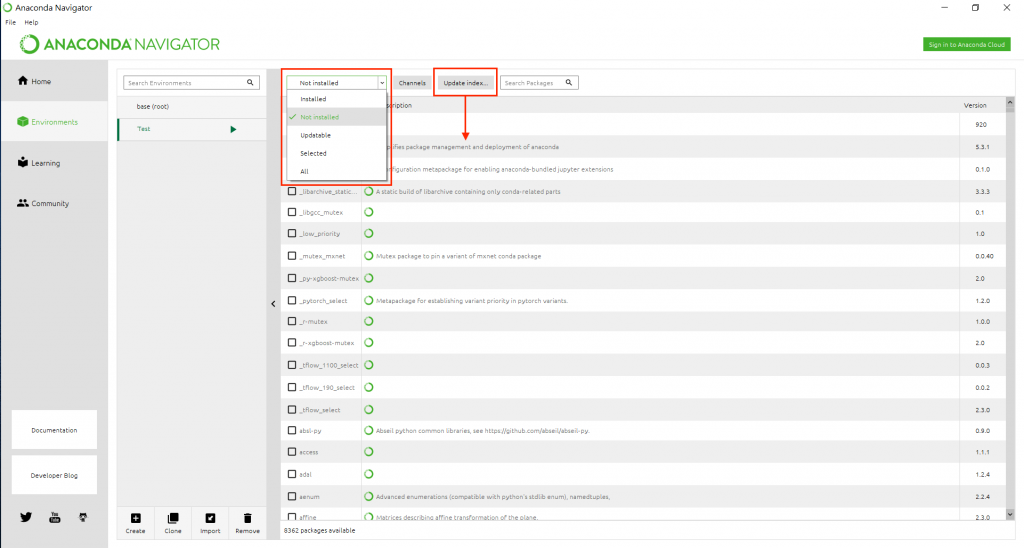1024x548 pixels.
Task: Choose Selected from the filter list
Action: pos(337,153)
